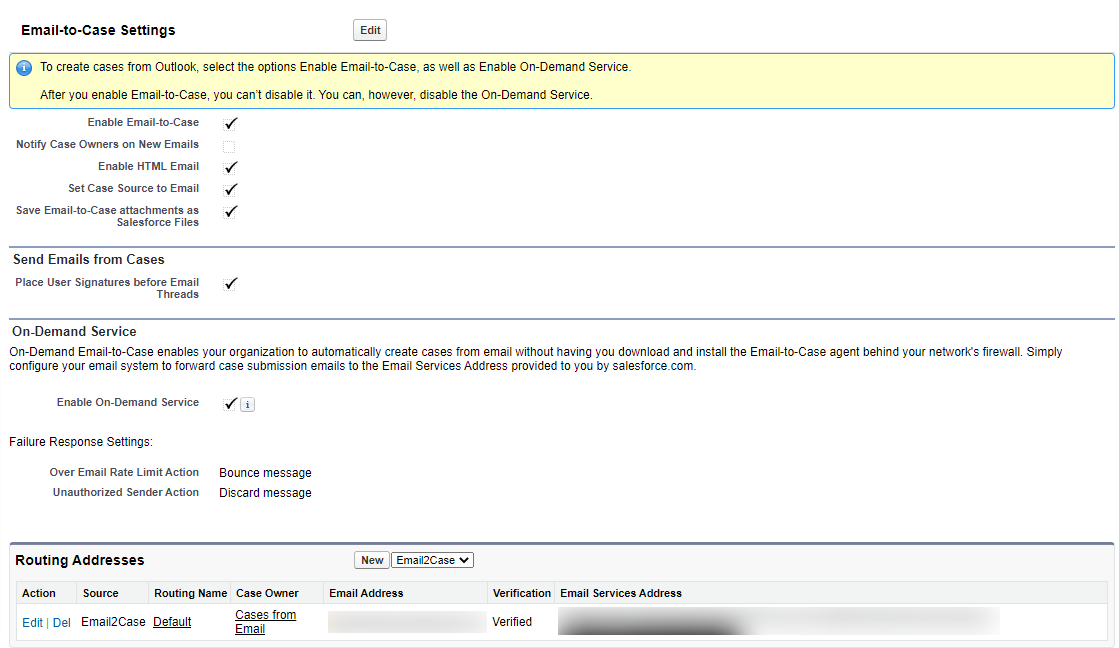Click the Email Address column header
This screenshot has height=648, width=1119.
coord(366,593)
